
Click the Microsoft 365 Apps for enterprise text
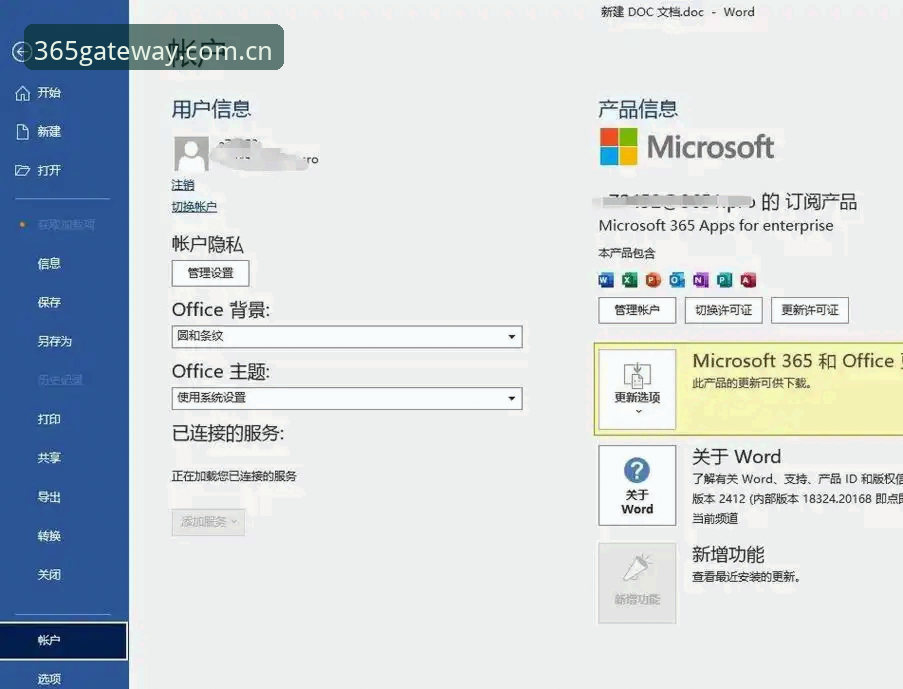(x=716, y=225)
